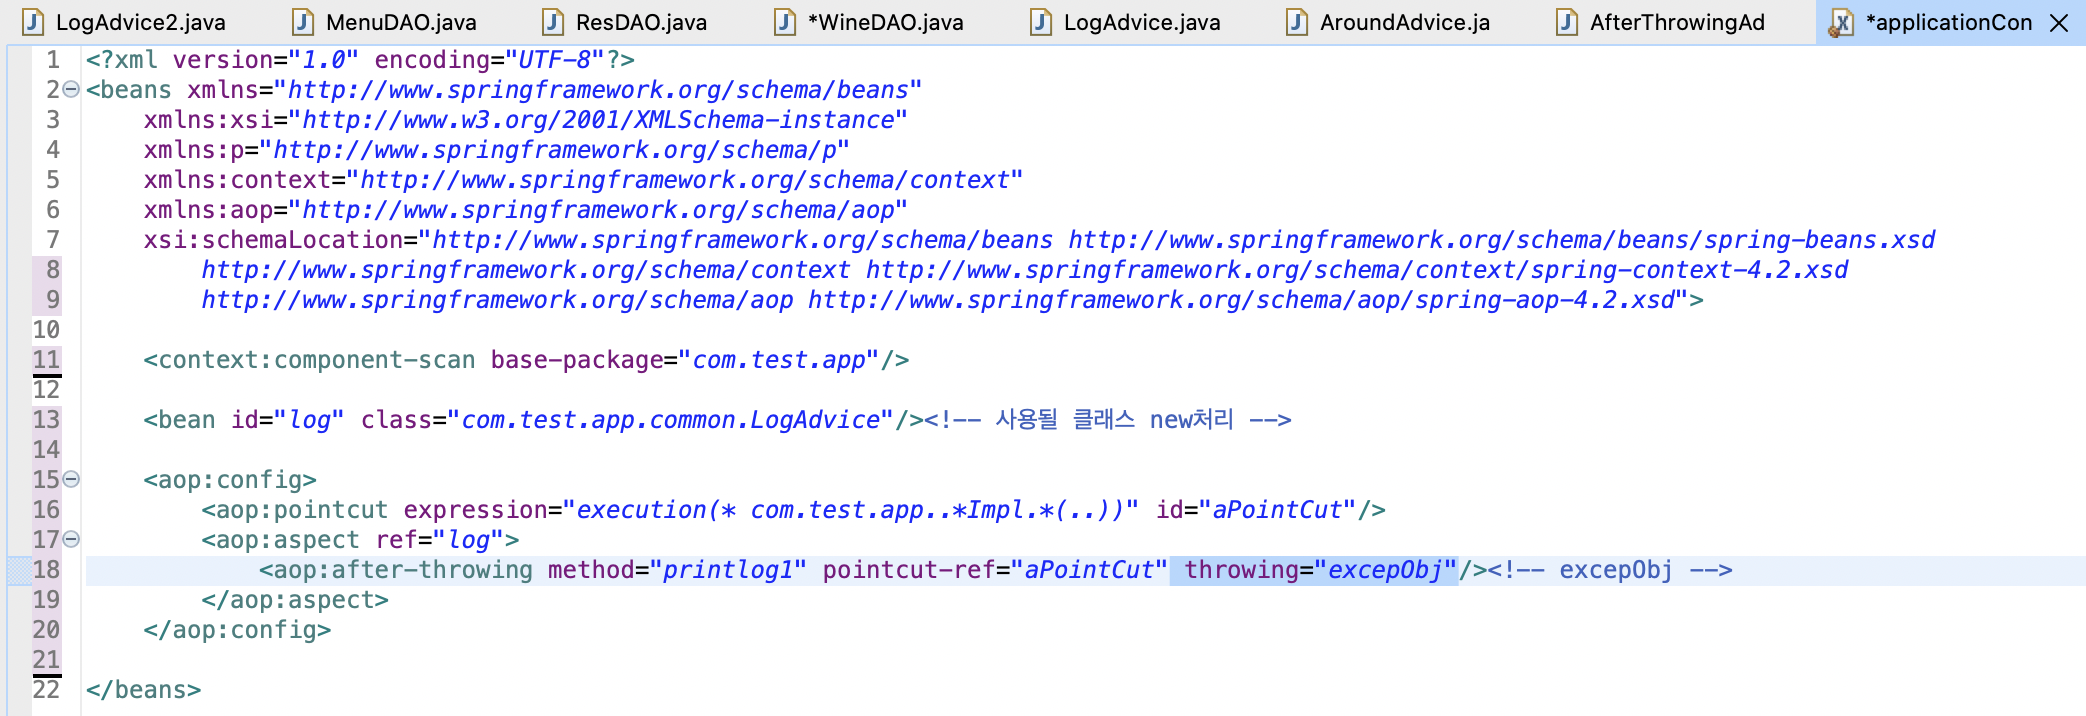Click the aop:after-throwing tag name
The width and height of the screenshot is (2086, 716).
coord(403,570)
